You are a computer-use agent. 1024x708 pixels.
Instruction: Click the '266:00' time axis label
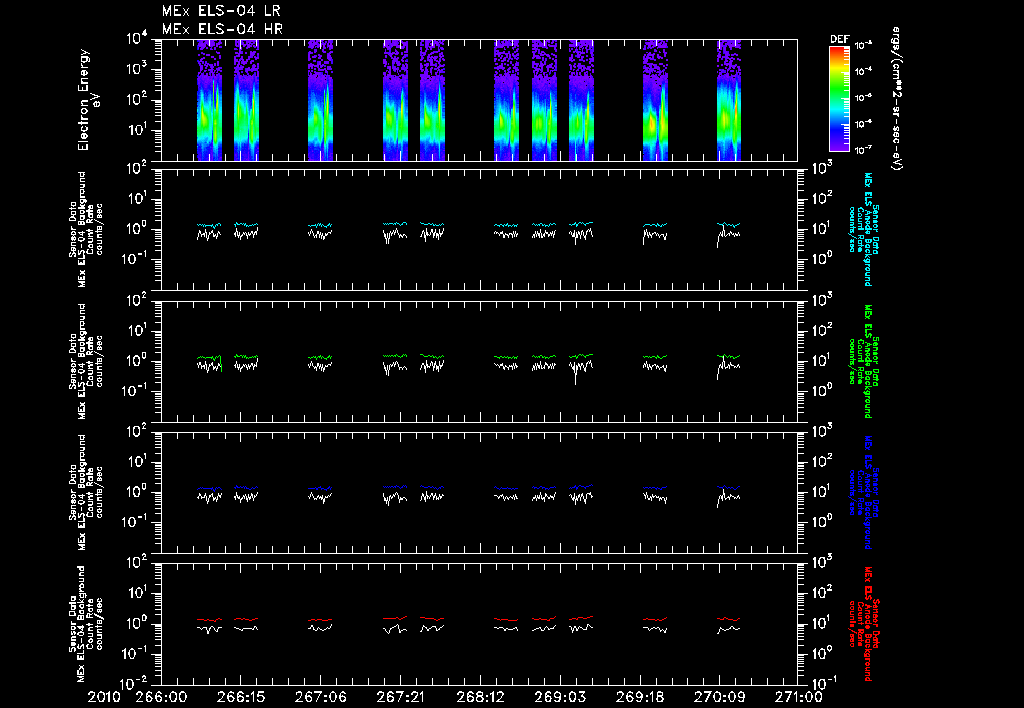coord(161,697)
